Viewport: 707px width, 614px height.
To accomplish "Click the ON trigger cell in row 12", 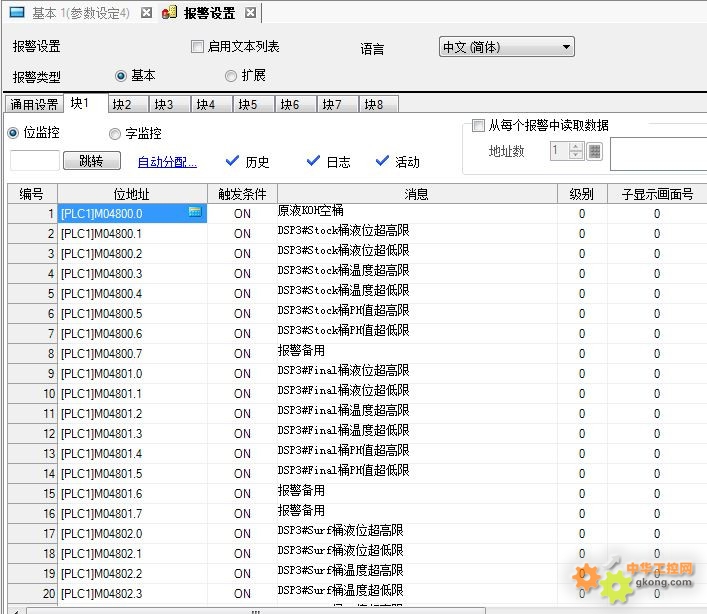I will point(242,434).
